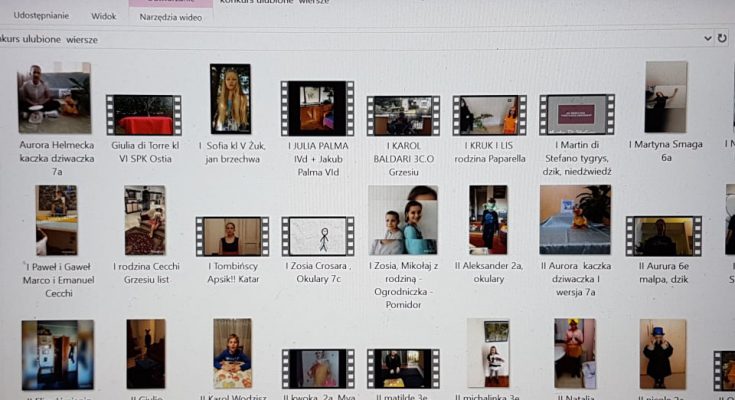Click file name 'I rodzina Cecchi Grzesiu list'
Screen dimensions: 735x400
click(146, 273)
